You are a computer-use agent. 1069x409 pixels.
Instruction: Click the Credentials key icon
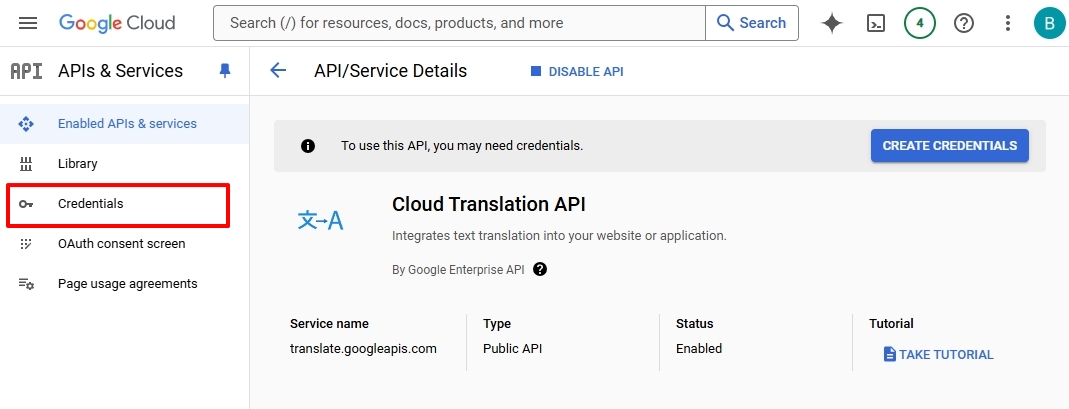(26, 204)
